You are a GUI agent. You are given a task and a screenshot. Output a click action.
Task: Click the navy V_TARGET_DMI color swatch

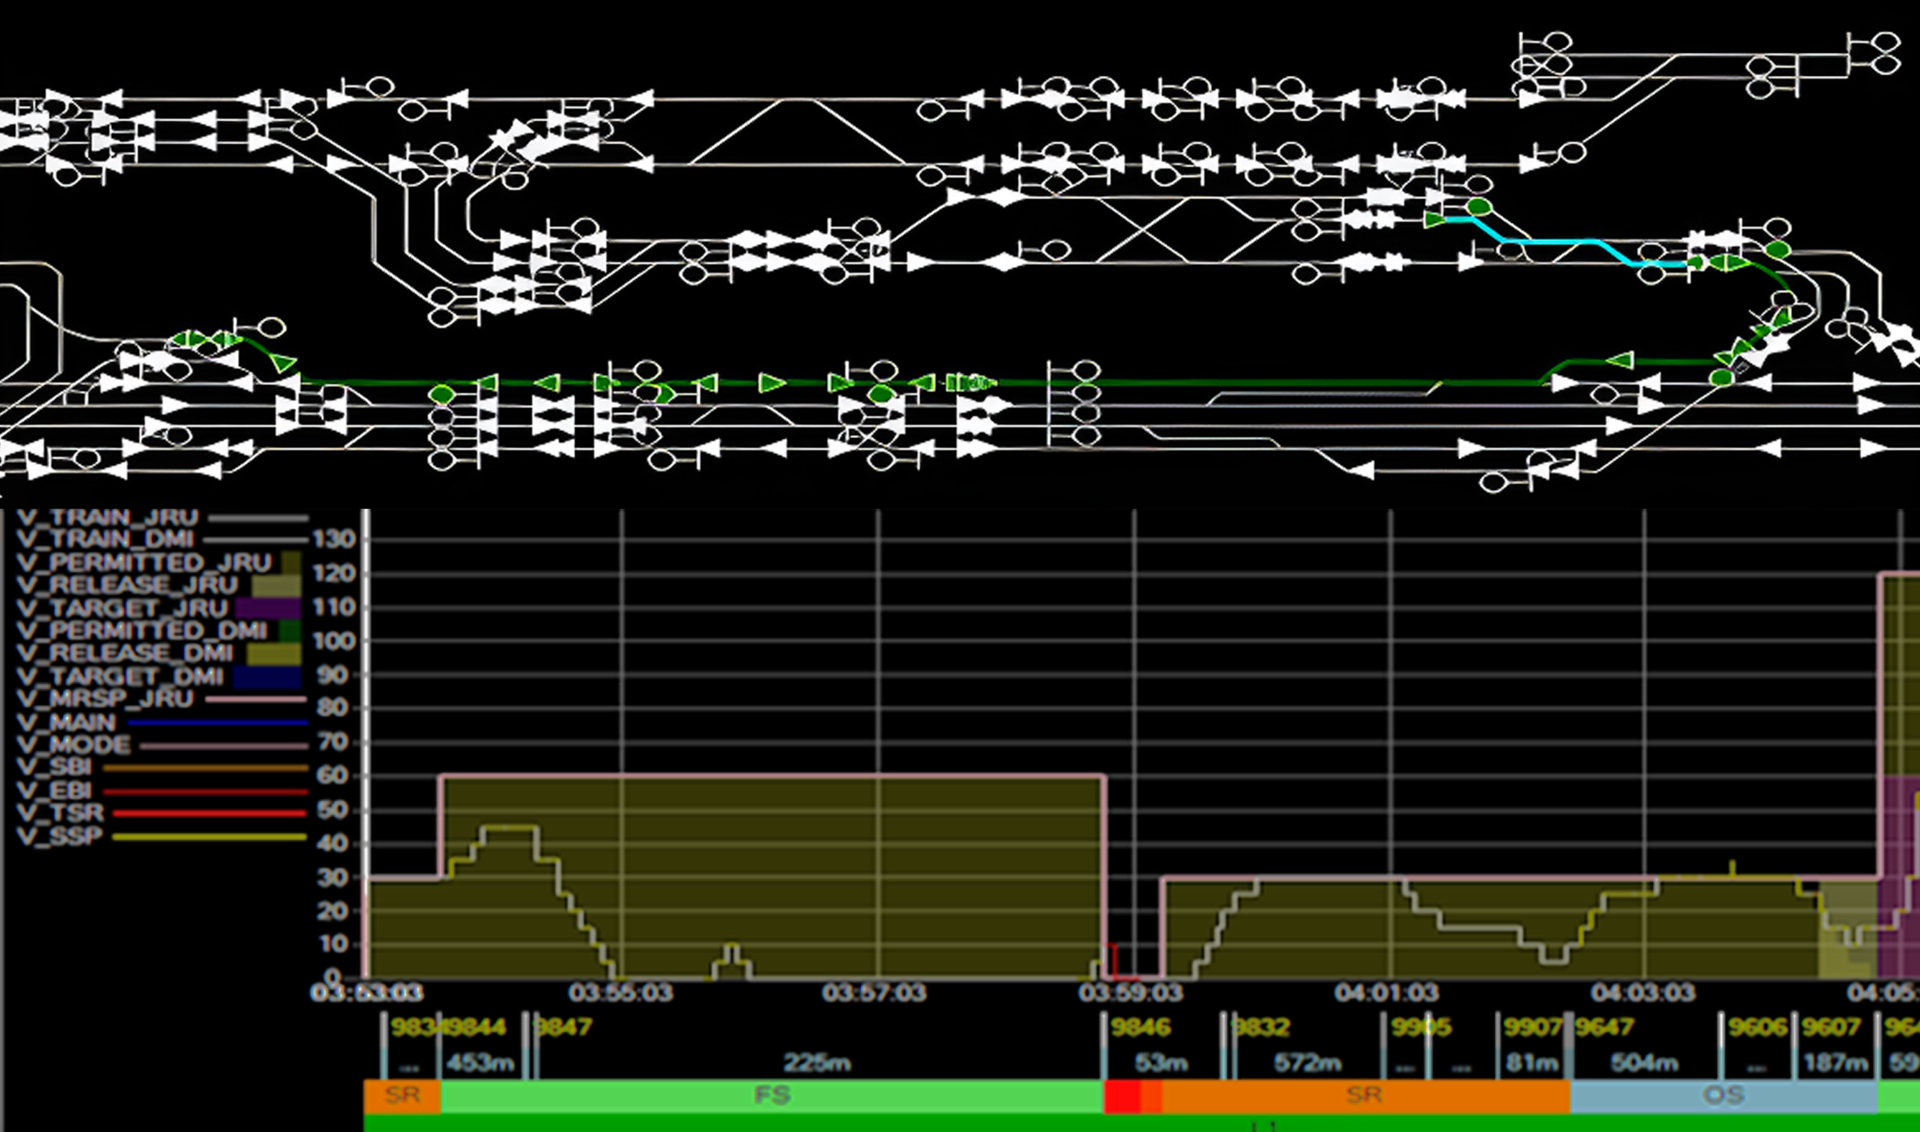click(x=268, y=676)
